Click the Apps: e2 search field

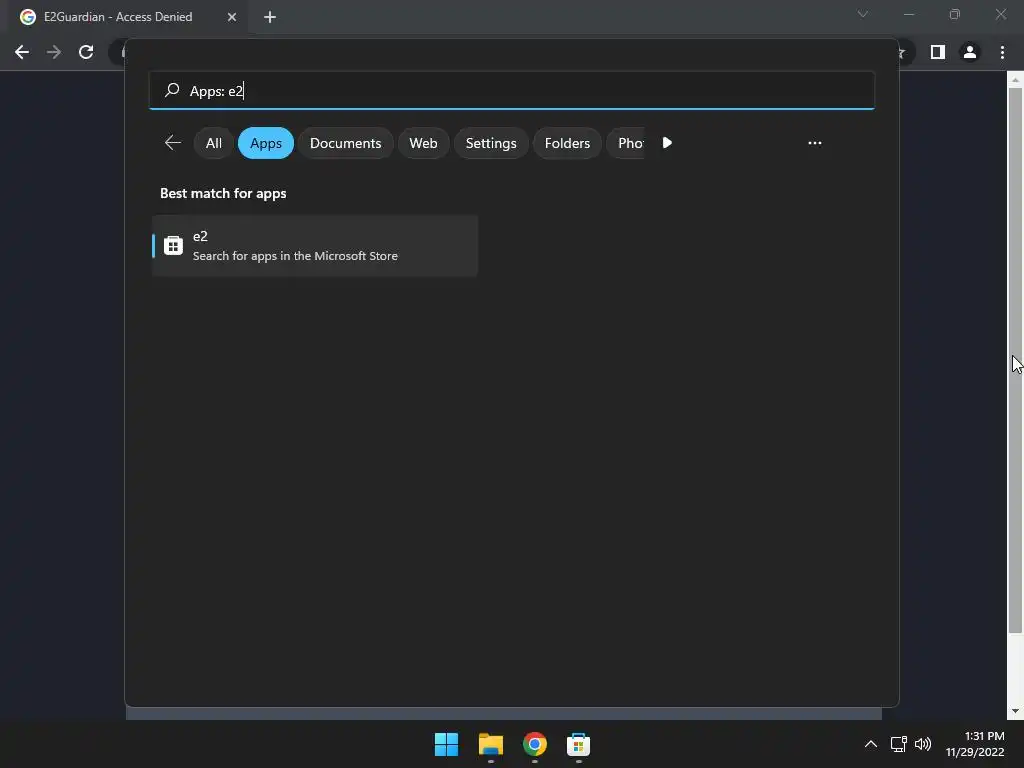click(511, 90)
